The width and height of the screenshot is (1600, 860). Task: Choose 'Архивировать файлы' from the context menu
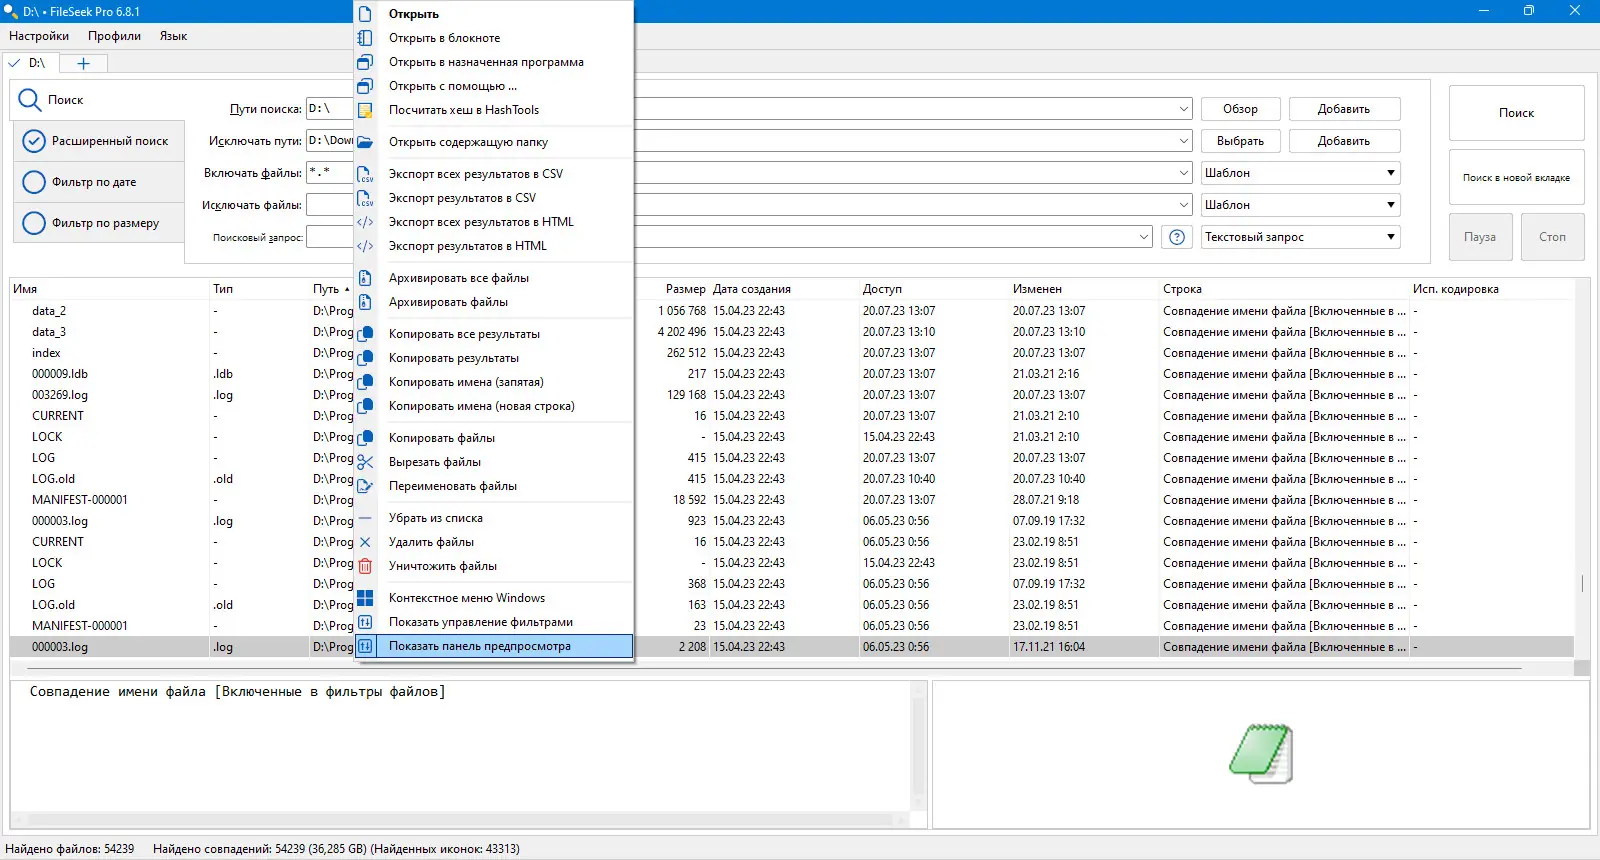pos(494,302)
